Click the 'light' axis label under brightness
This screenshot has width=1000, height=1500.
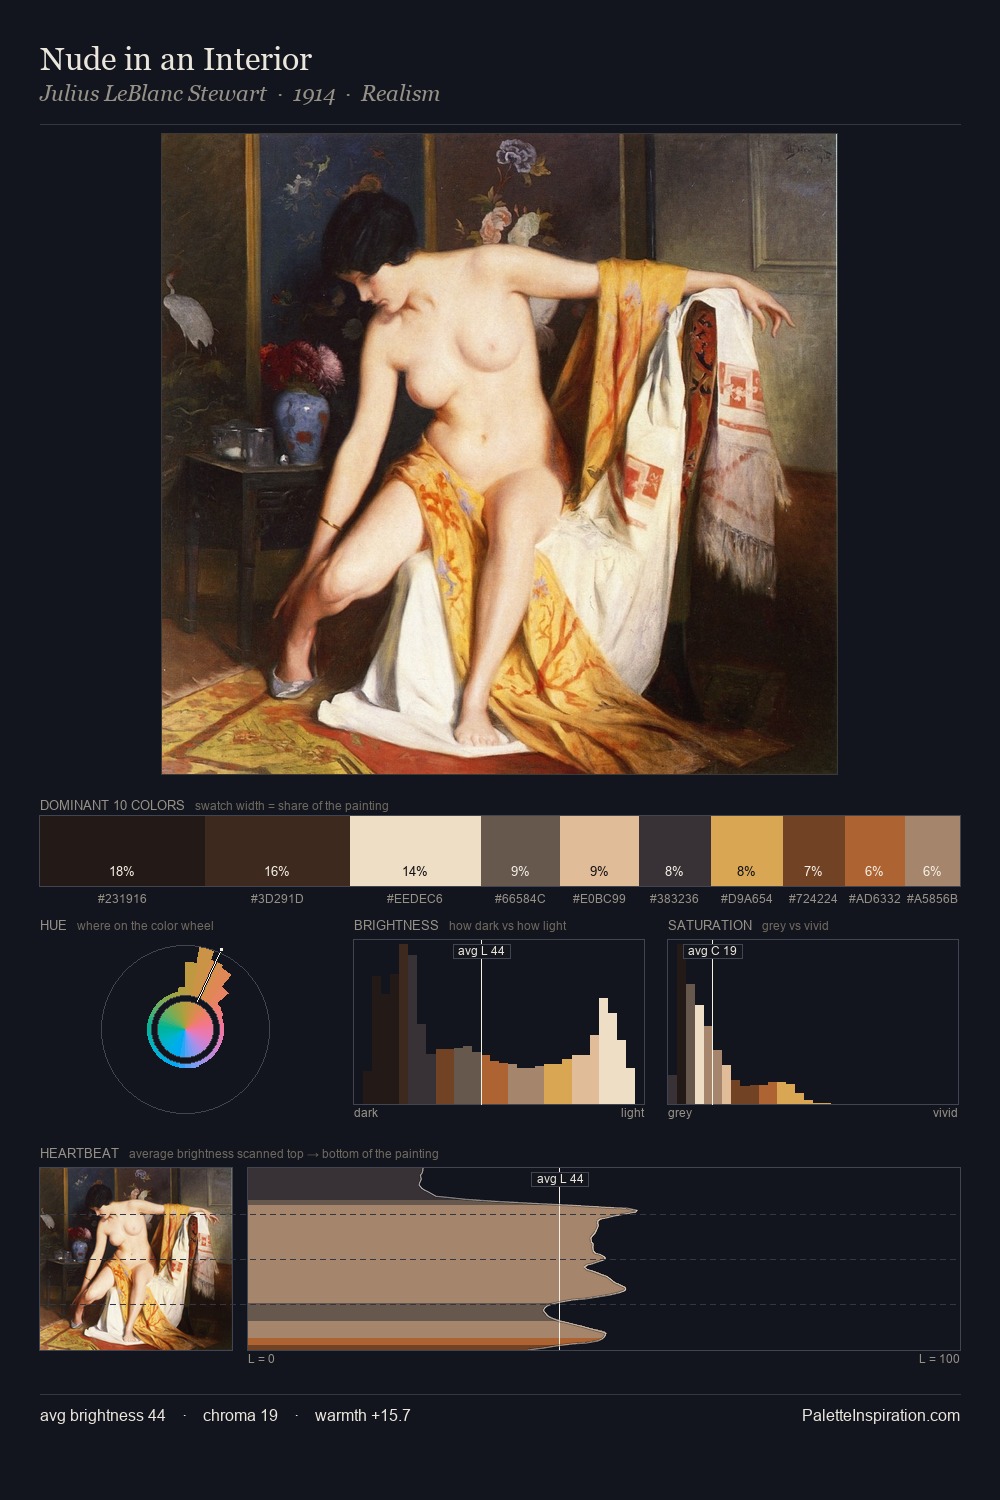coord(632,1112)
